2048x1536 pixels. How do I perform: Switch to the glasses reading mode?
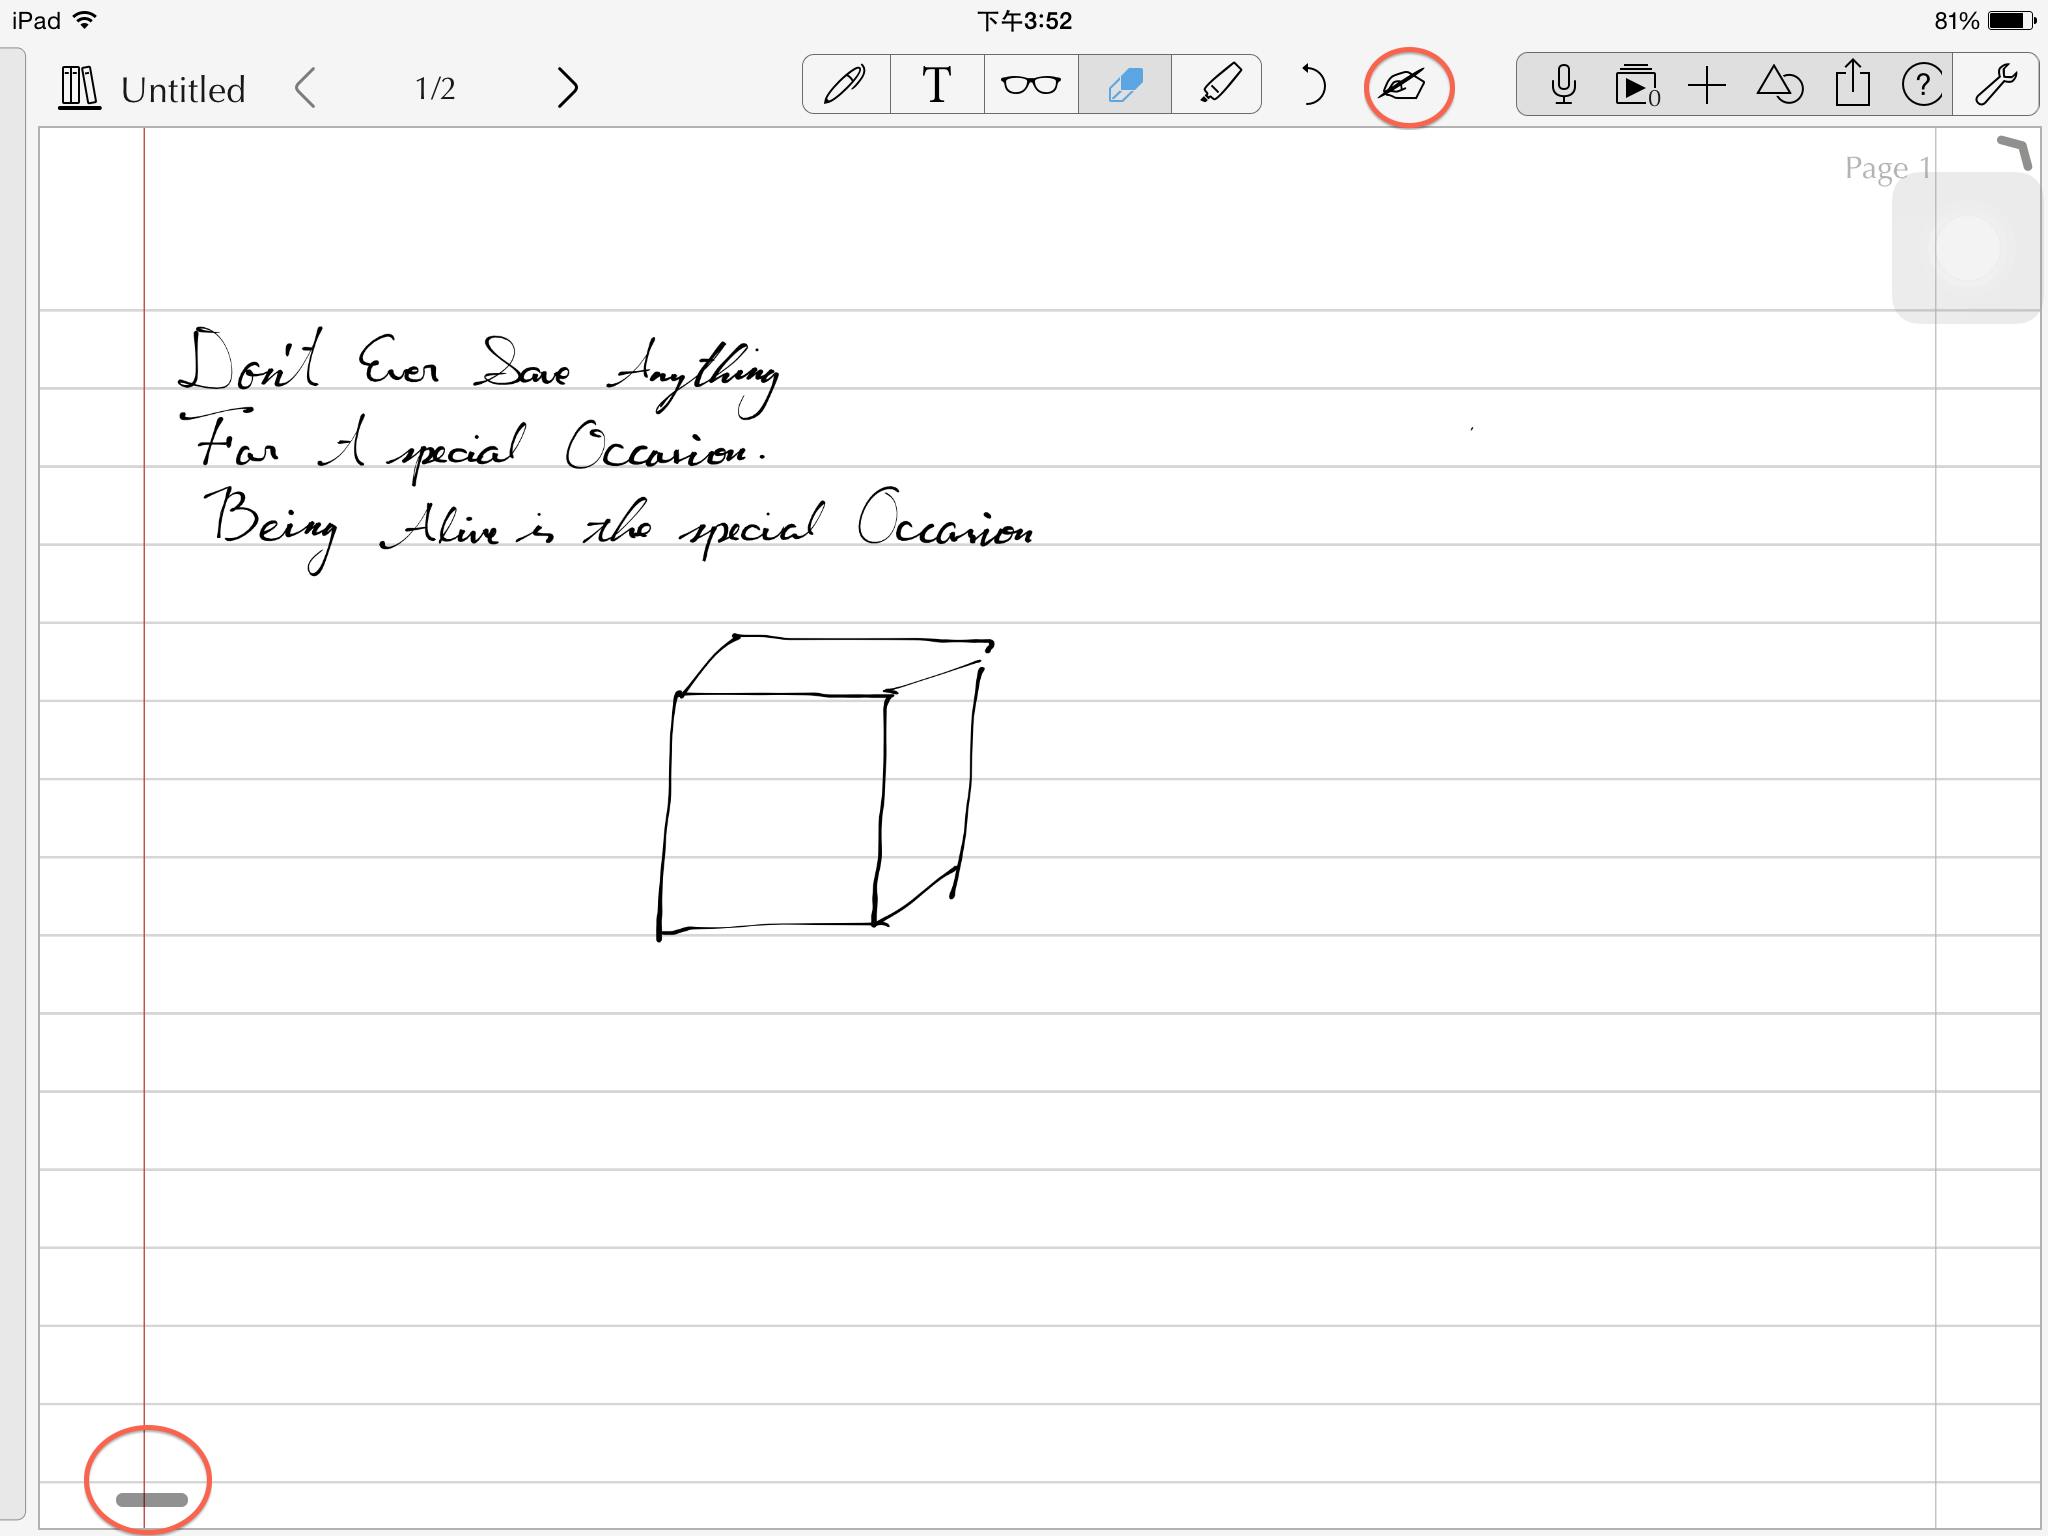point(1031,85)
